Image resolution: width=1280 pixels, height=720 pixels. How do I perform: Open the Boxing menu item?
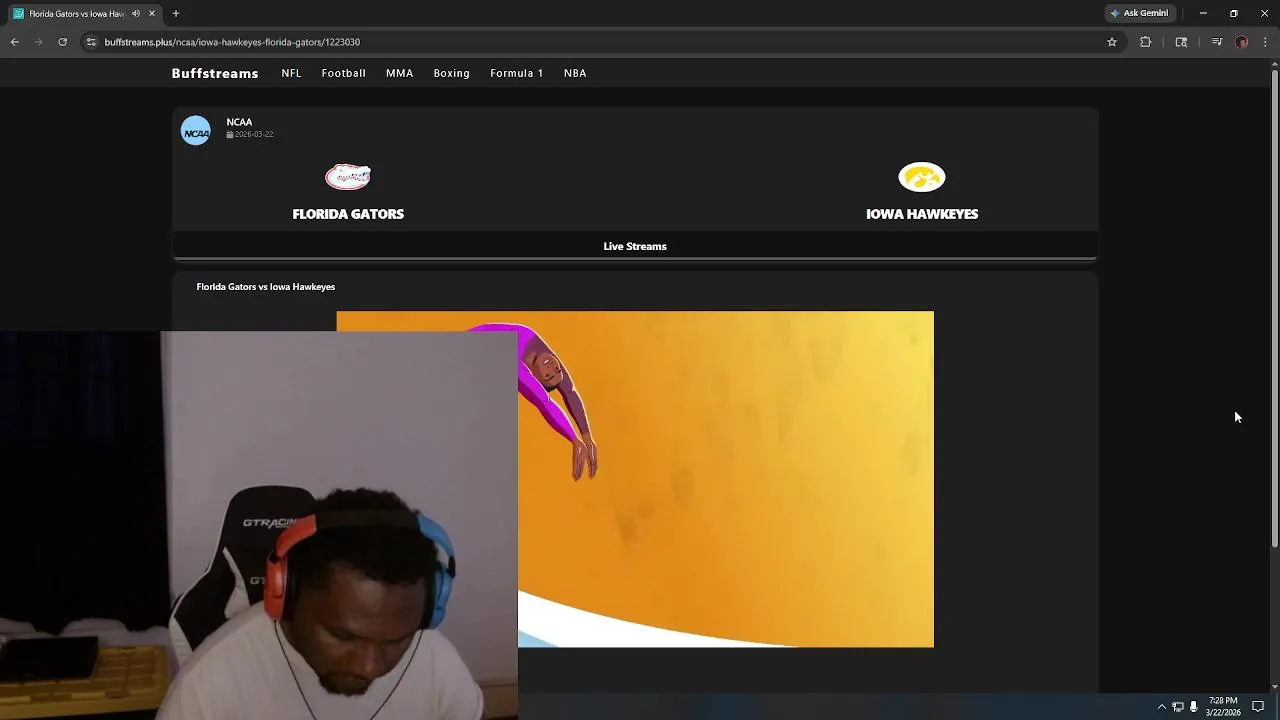[x=452, y=73]
